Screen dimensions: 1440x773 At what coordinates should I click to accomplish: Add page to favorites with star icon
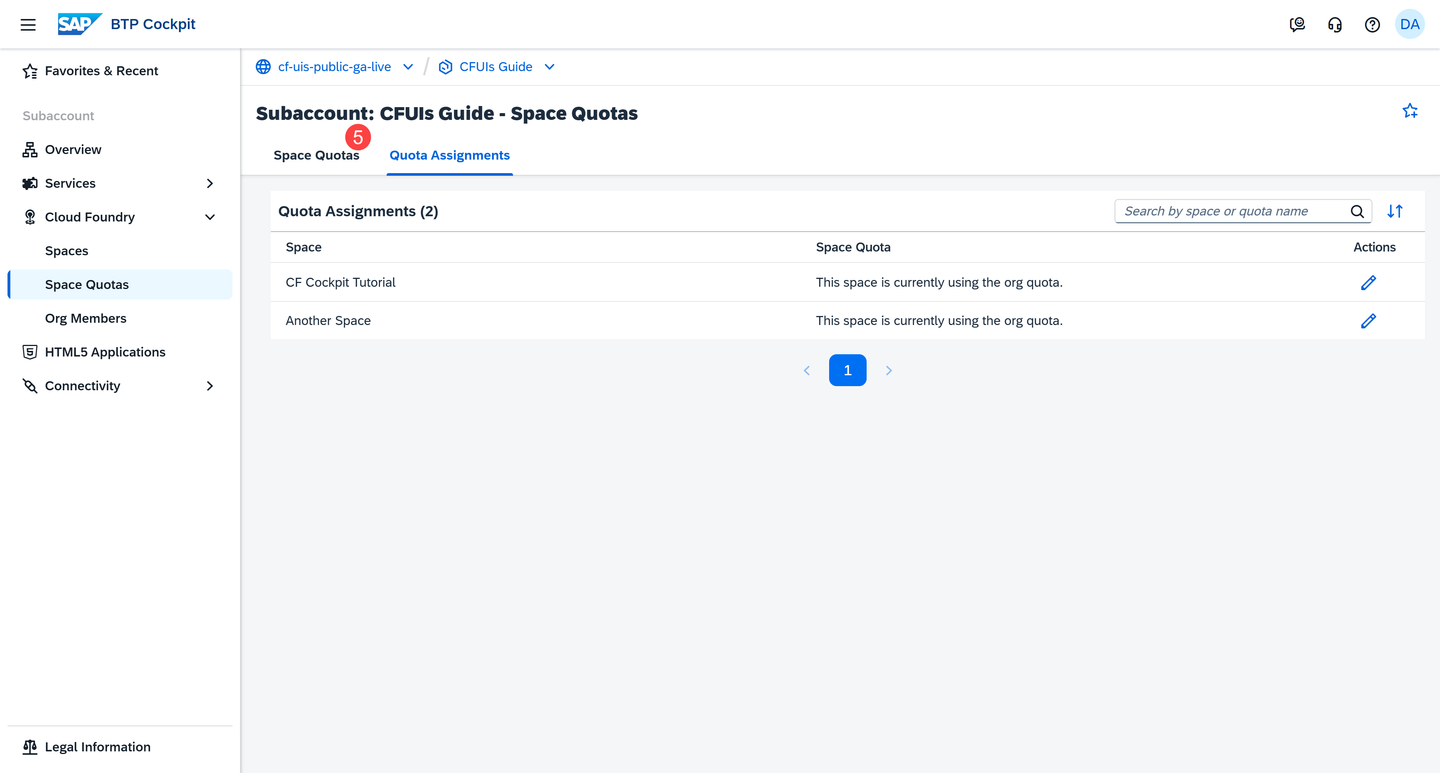1410,111
